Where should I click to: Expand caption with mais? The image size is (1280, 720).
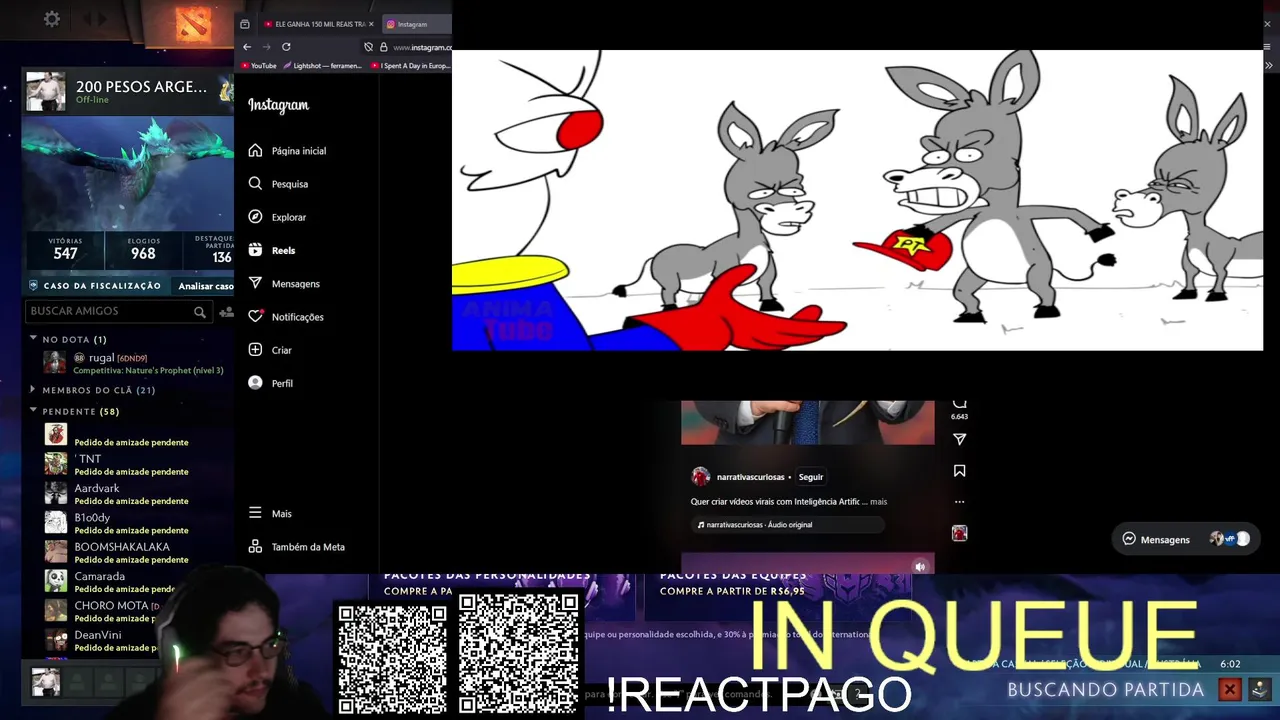[878, 501]
